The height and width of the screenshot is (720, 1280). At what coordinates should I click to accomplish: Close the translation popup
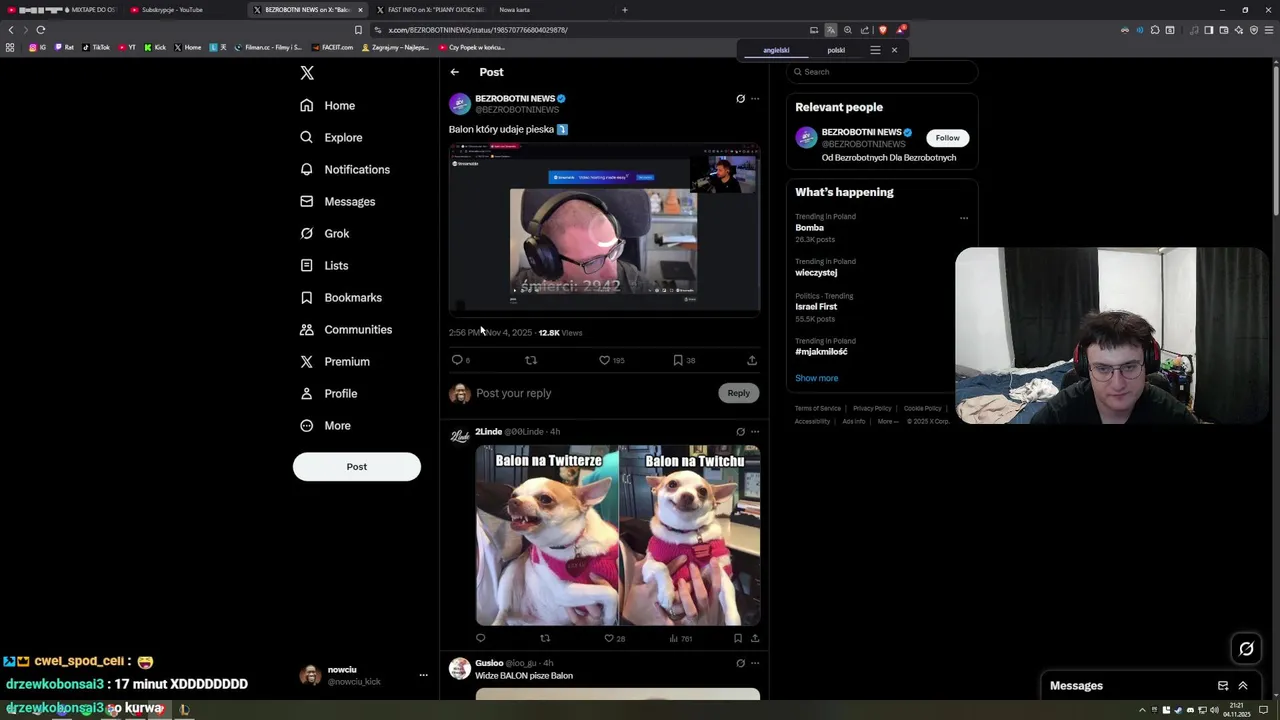(894, 50)
